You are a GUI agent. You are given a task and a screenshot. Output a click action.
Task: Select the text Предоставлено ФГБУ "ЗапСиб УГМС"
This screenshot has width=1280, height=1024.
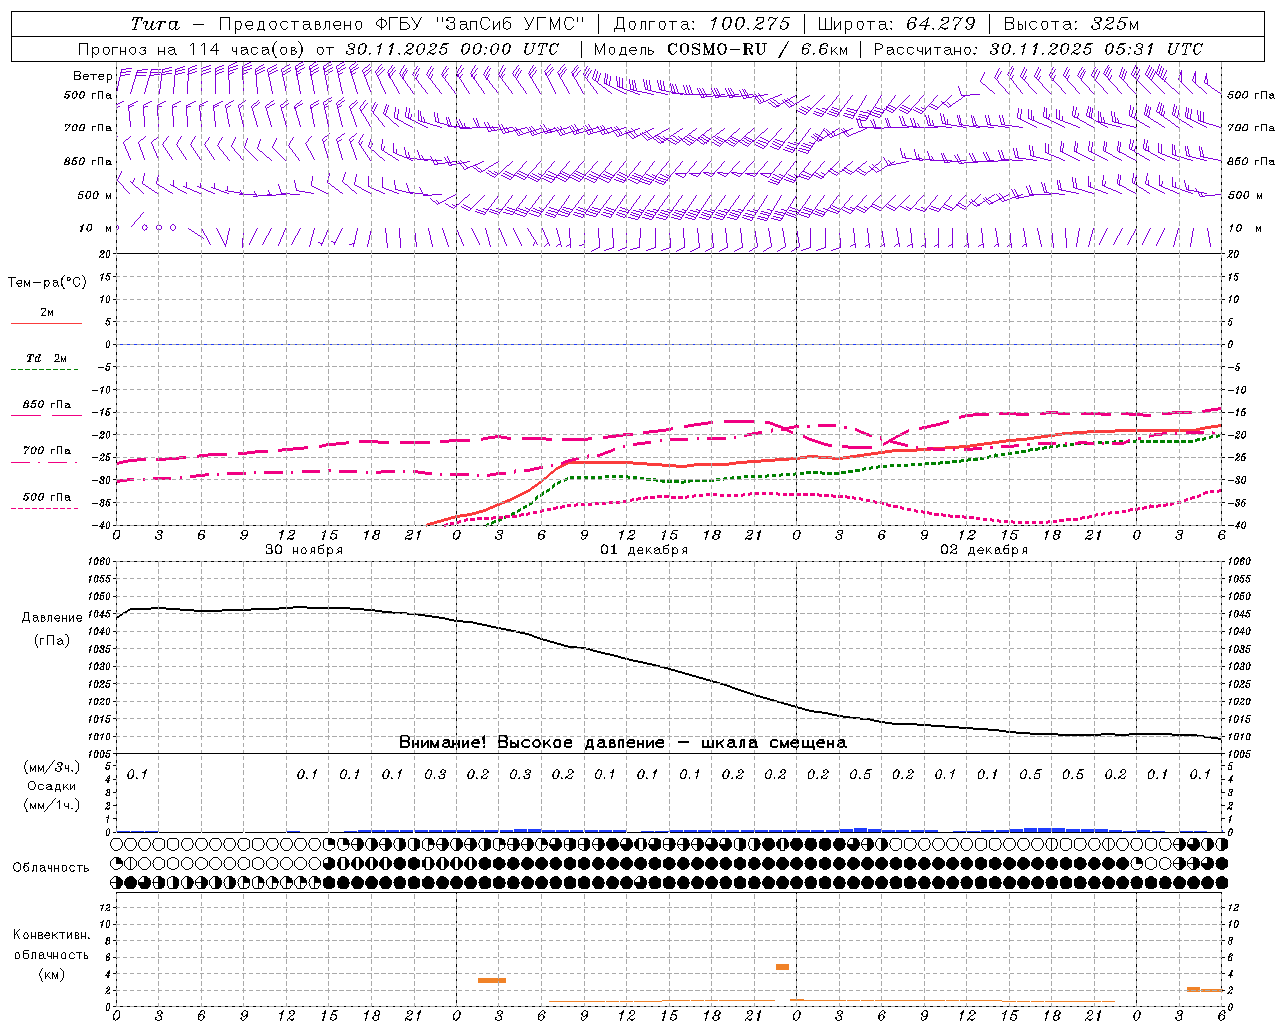click(401, 24)
